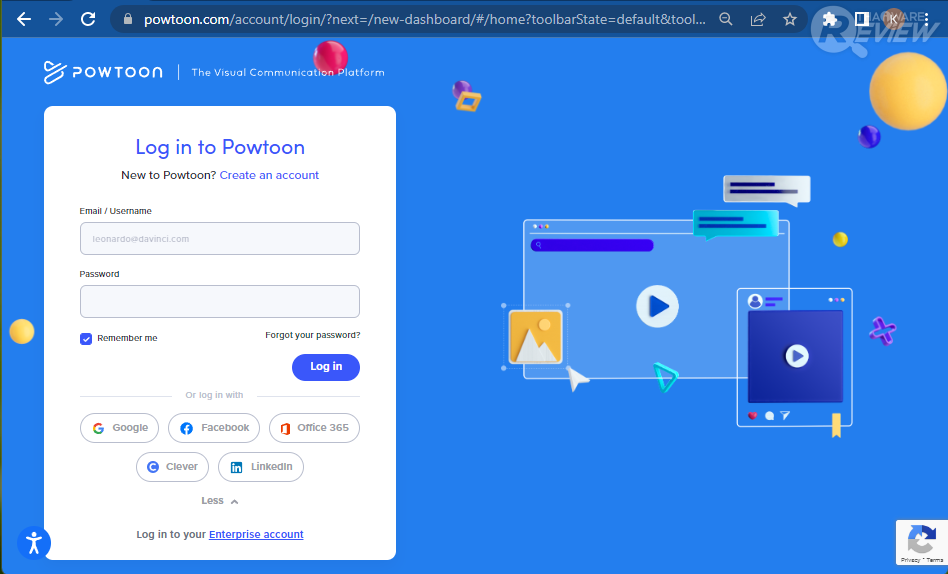Go back using browser back arrow
This screenshot has width=948, height=574.
click(x=24, y=19)
